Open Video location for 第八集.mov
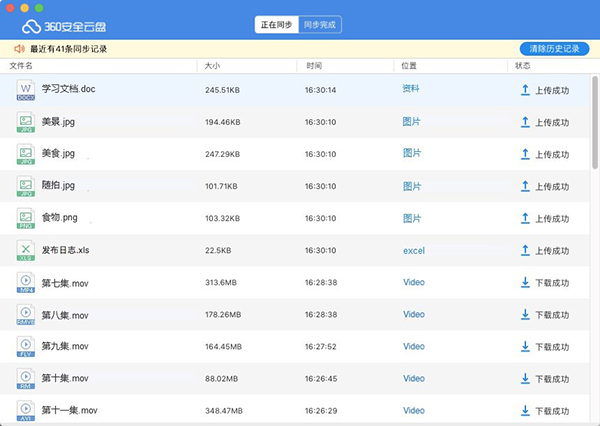Screen dimensions: 600x426 (414, 315)
